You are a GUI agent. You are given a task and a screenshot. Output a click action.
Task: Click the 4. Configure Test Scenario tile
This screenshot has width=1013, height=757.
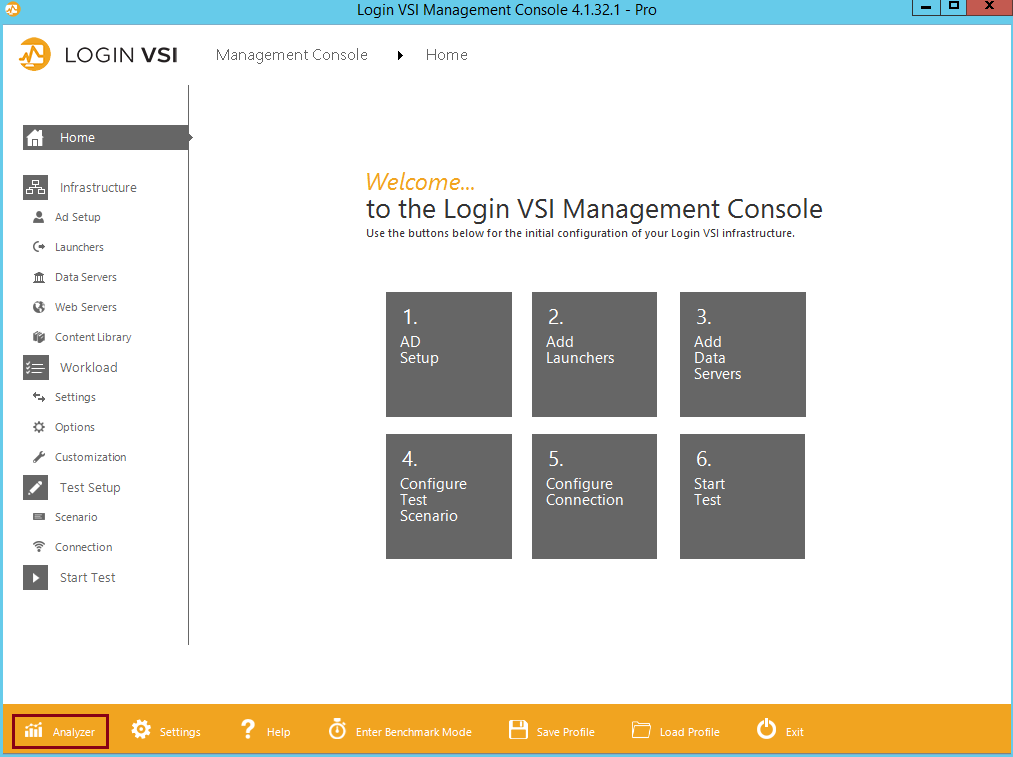pyautogui.click(x=449, y=496)
